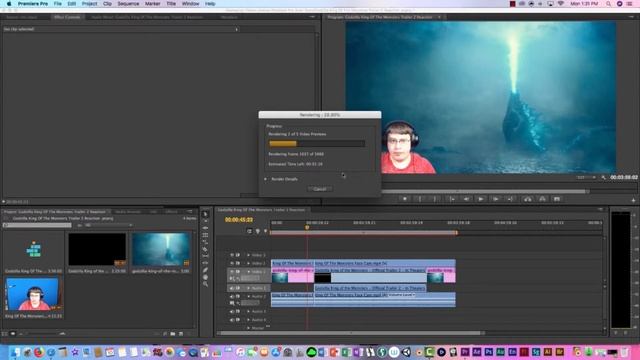Click the Extract button in Program monitor
Screen dimensions: 640x360
click(542, 199)
